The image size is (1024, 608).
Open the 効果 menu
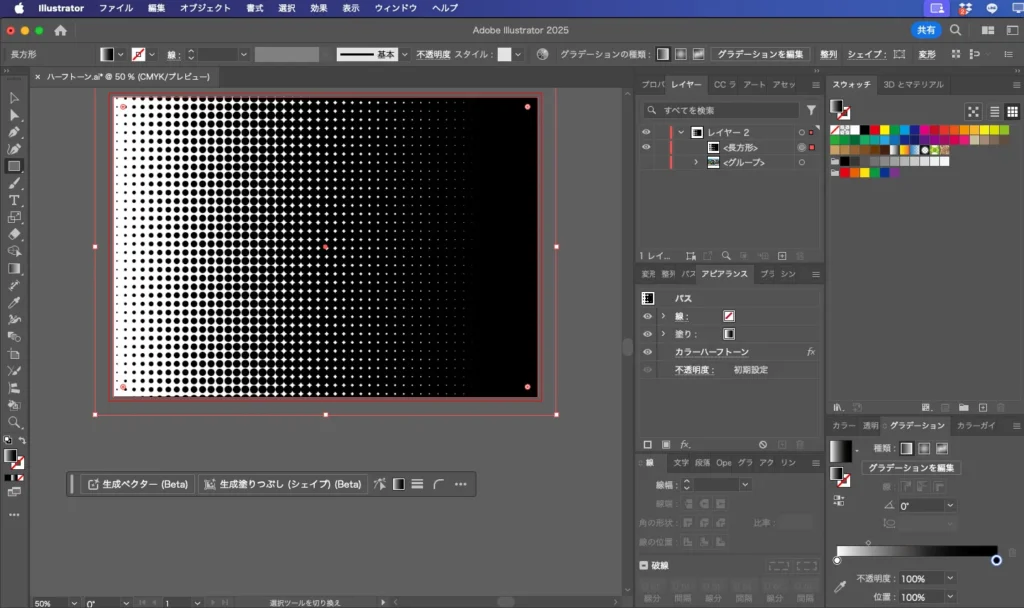tap(318, 8)
